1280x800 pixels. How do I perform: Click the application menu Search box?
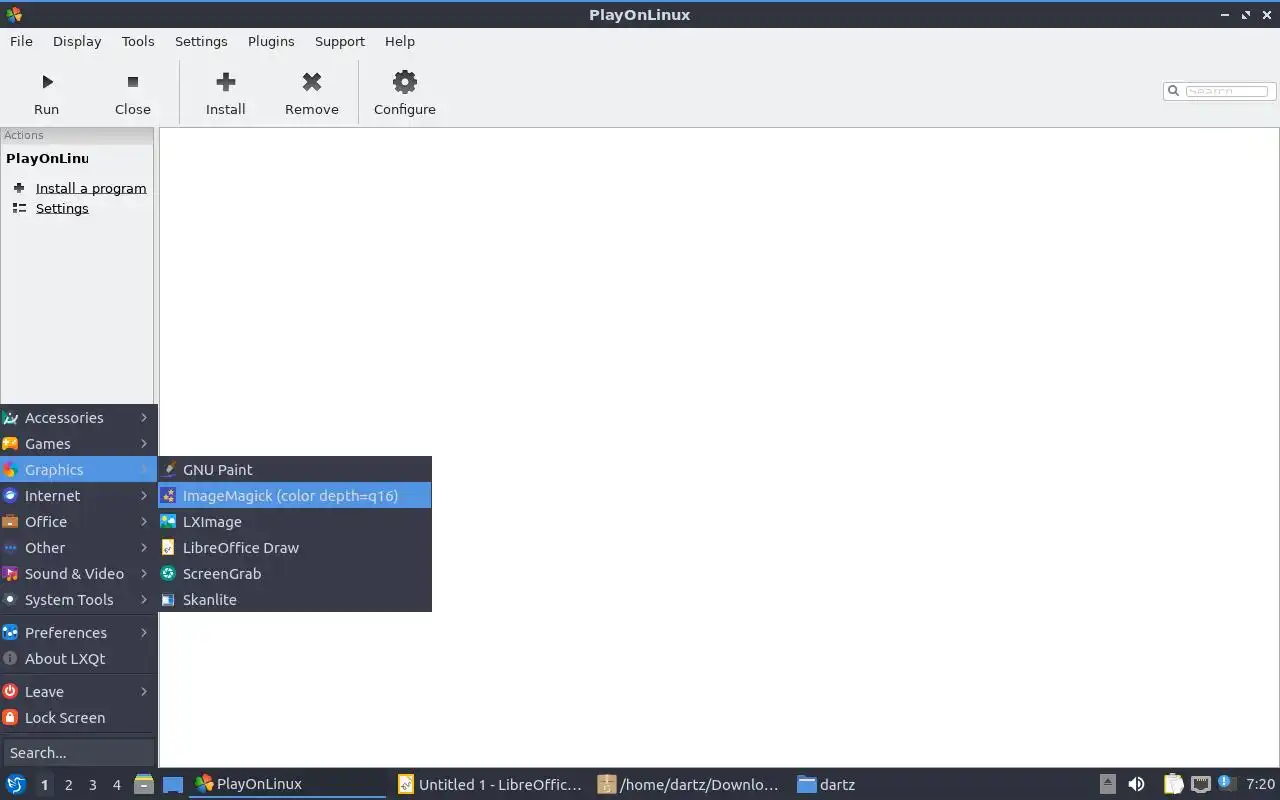point(79,752)
